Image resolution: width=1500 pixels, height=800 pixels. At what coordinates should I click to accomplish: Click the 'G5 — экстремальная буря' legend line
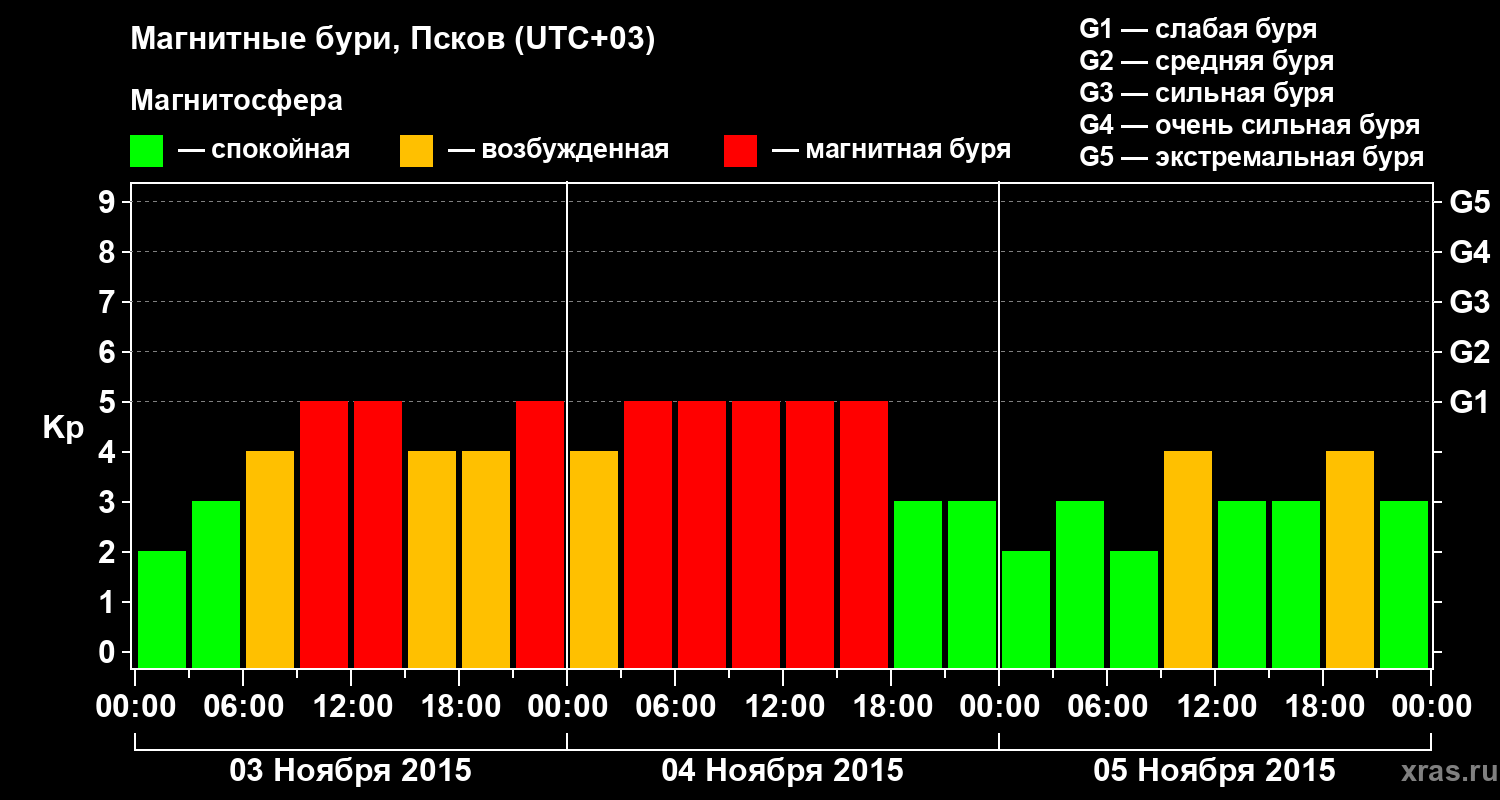point(1252,157)
